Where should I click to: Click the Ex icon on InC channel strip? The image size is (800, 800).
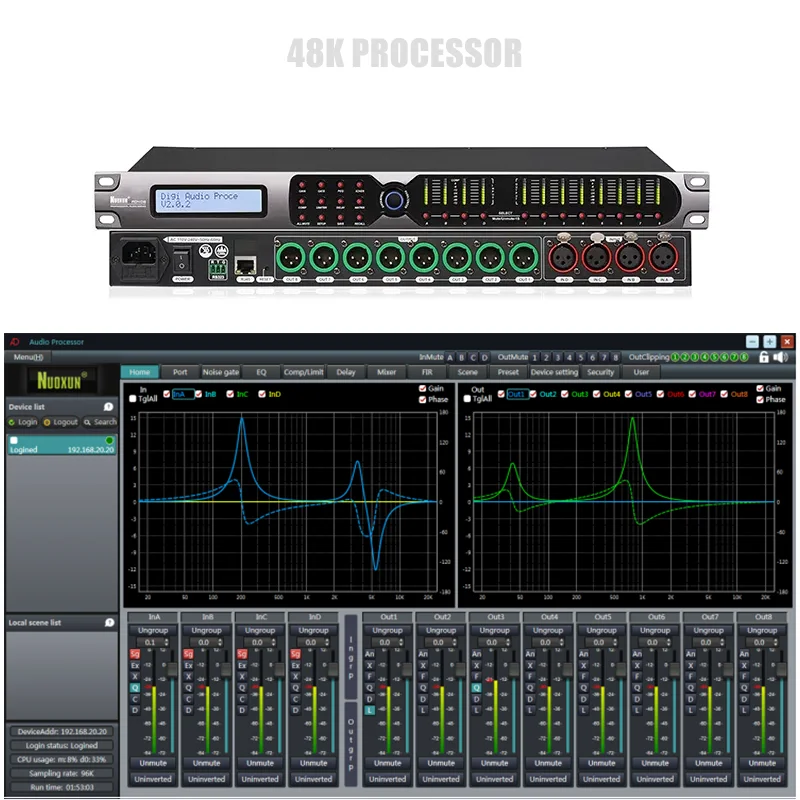pos(241,664)
